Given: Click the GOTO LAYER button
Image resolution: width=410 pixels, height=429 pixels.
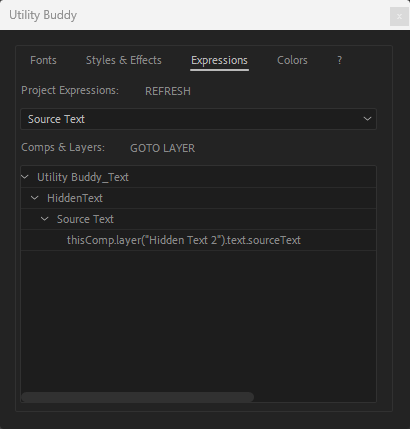Looking at the screenshot, I should [163, 148].
